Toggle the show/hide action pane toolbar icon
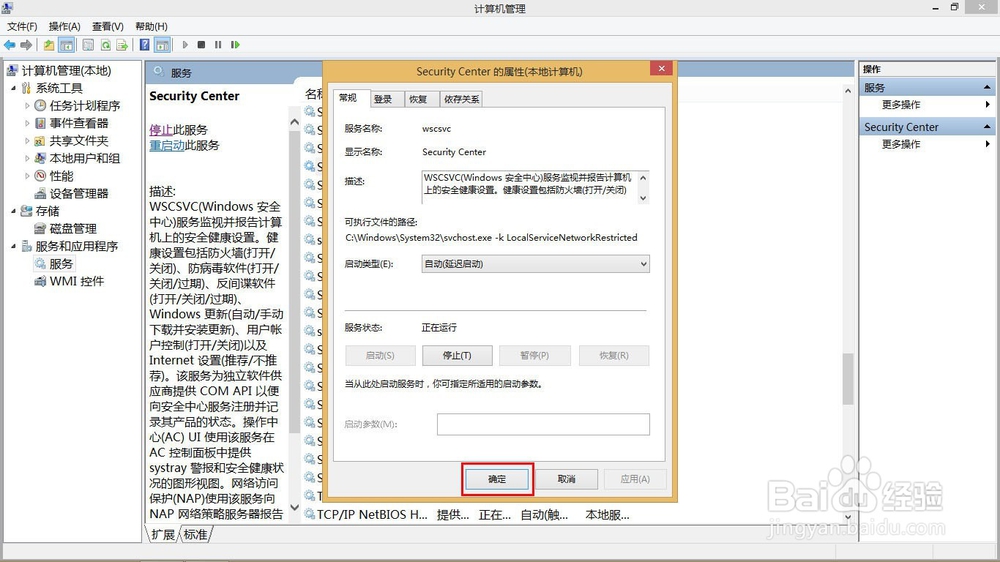This screenshot has height=562, width=1000. tap(162, 45)
